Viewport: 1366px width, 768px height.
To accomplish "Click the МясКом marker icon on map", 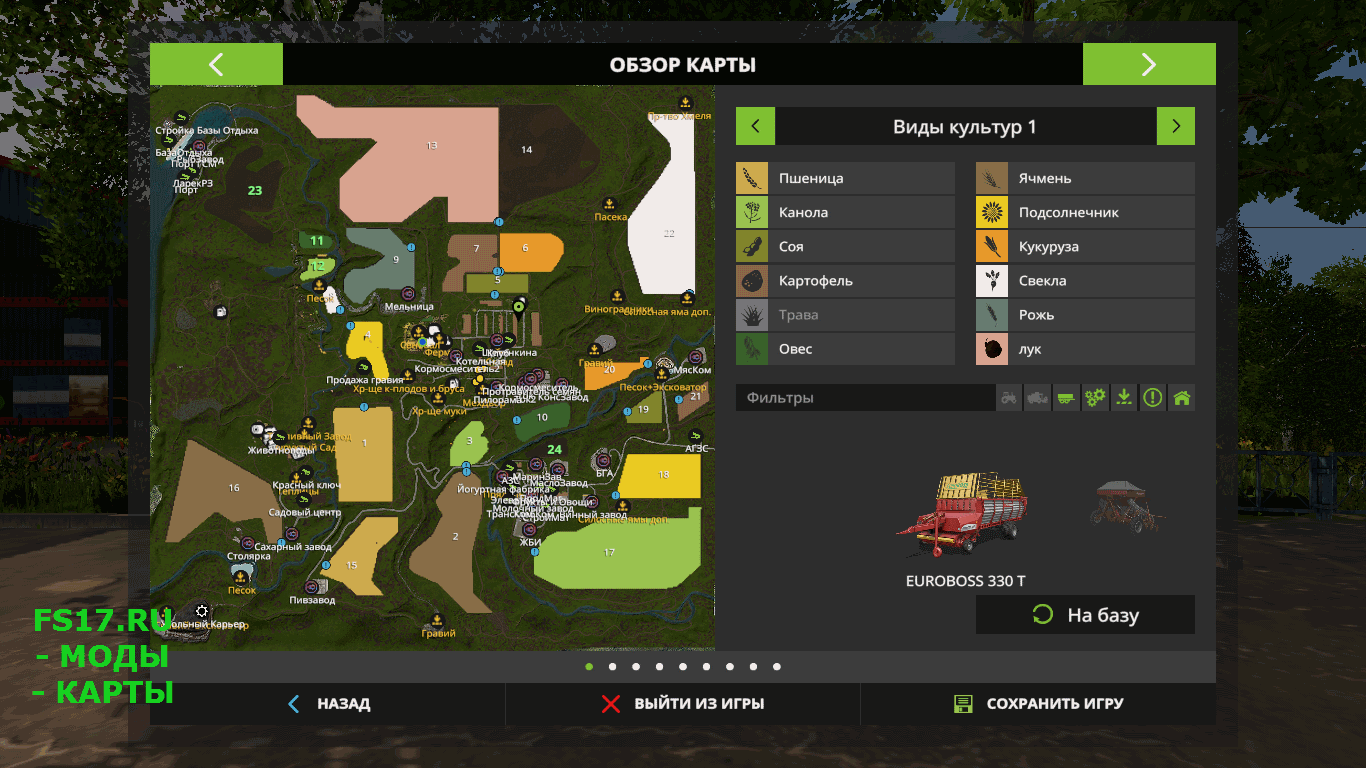I will pos(694,358).
